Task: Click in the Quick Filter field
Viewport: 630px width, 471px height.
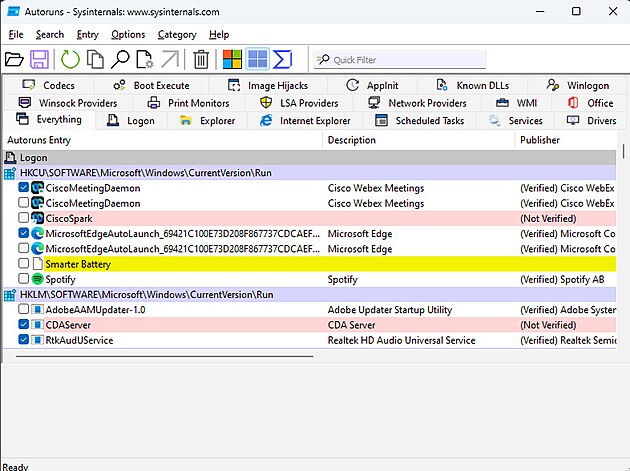Action: 400,60
